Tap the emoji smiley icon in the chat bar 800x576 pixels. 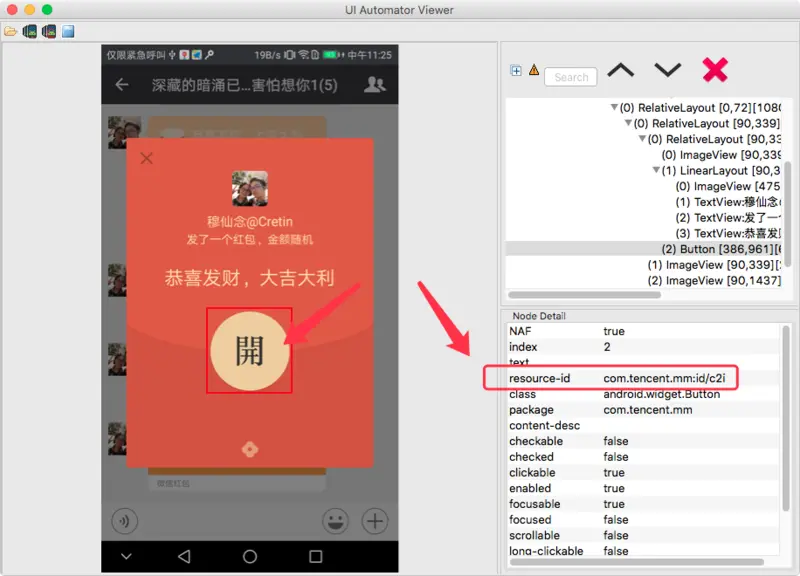(x=336, y=521)
